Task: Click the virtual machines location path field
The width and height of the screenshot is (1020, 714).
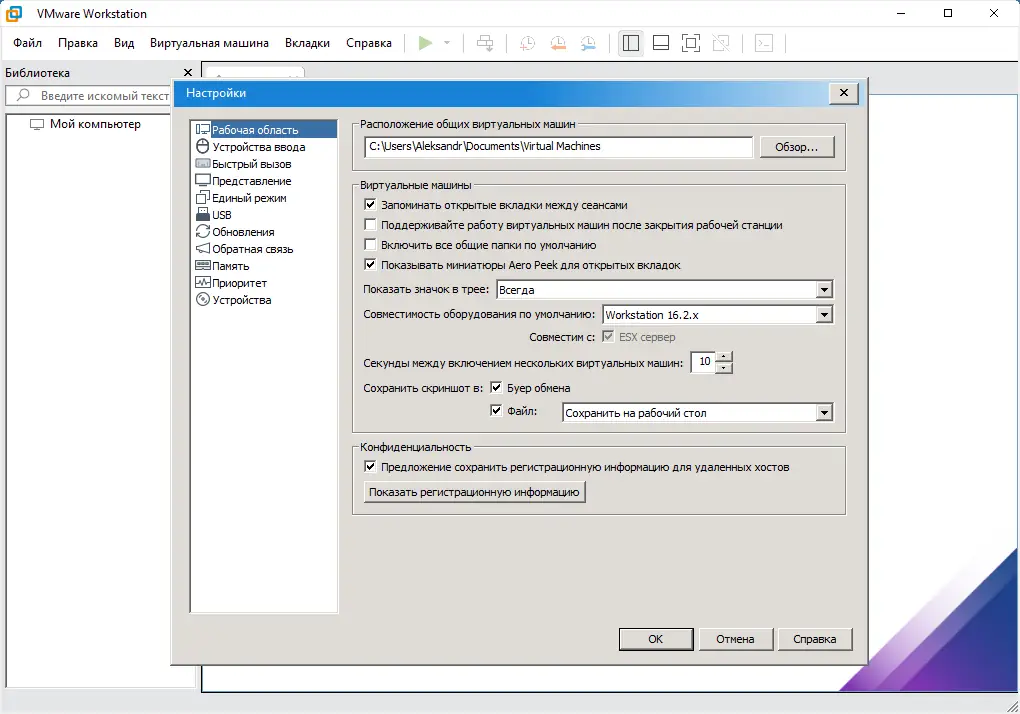Action: tap(558, 146)
